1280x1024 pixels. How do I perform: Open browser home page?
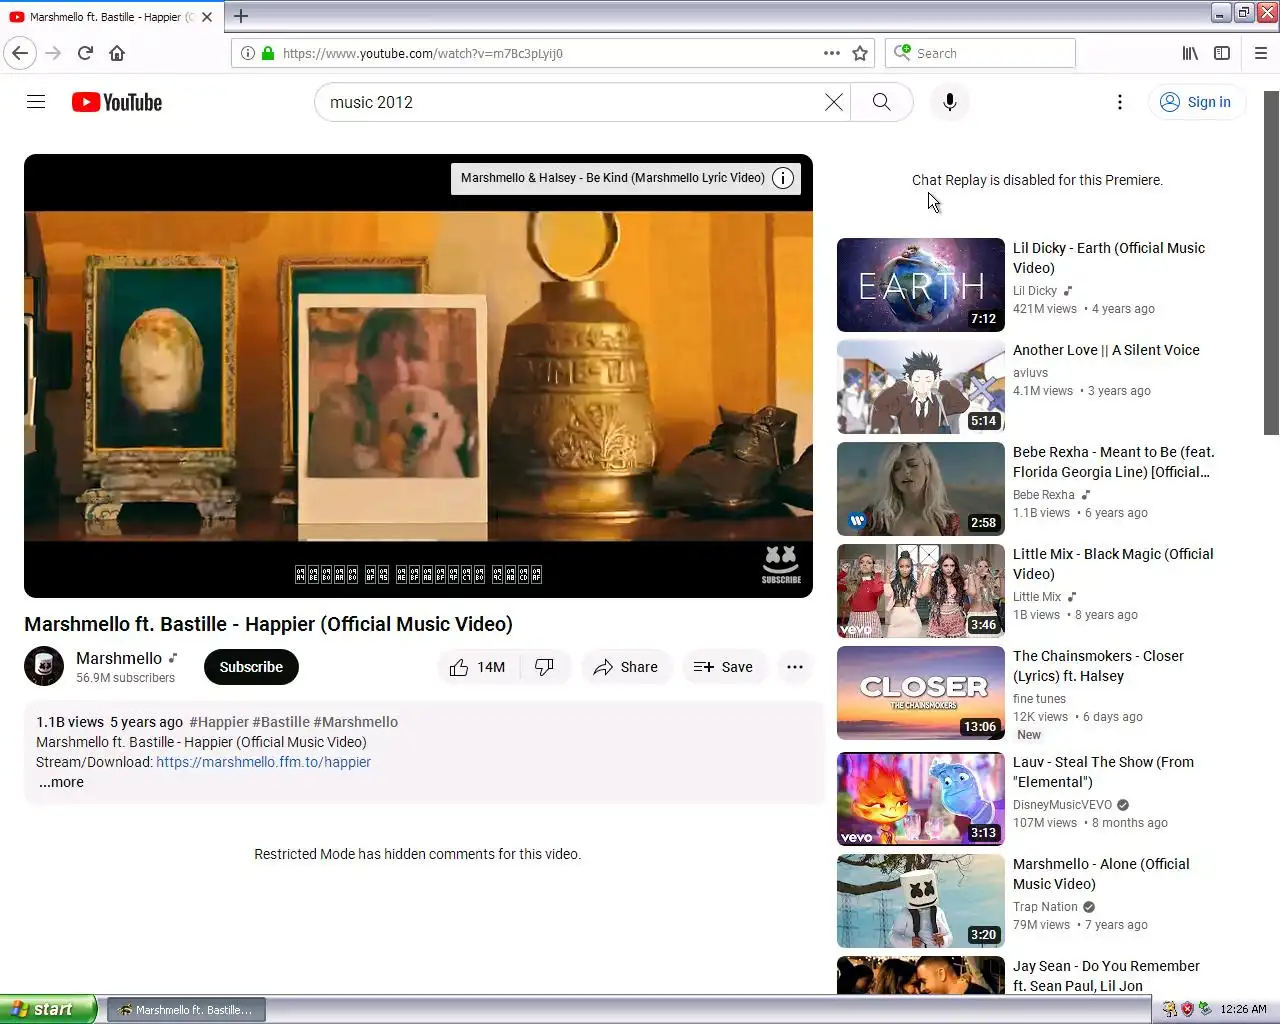[x=117, y=53]
